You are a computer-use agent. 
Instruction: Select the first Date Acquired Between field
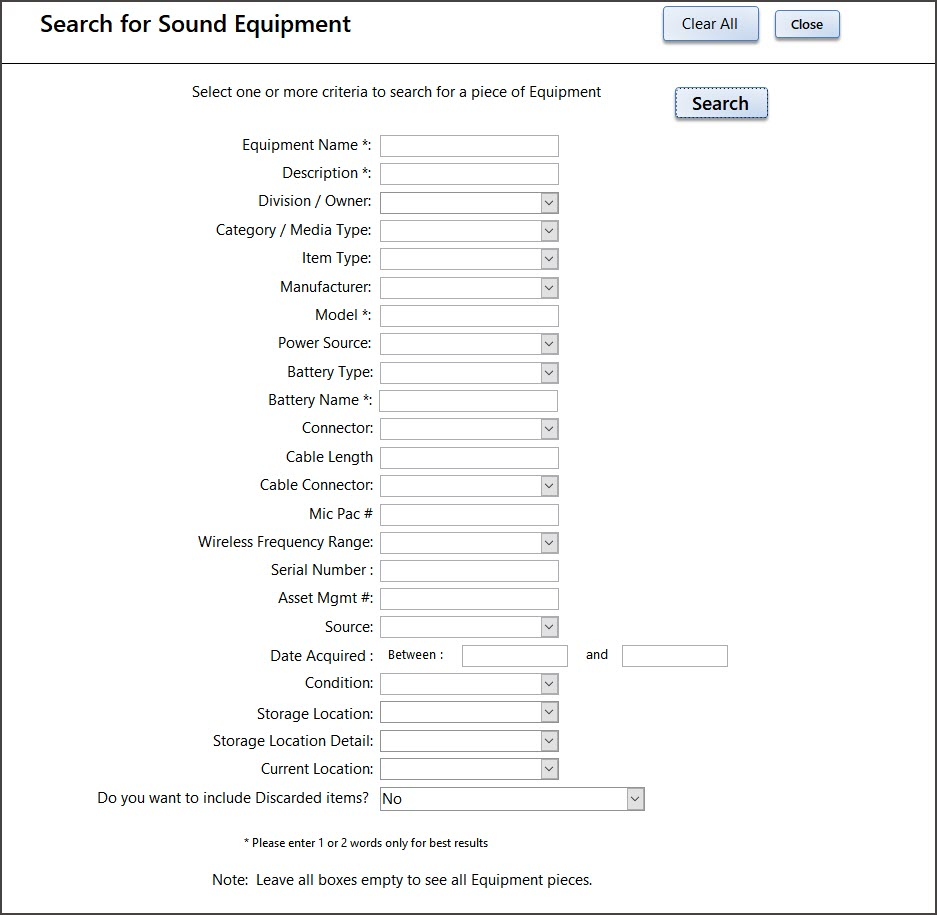click(x=515, y=656)
